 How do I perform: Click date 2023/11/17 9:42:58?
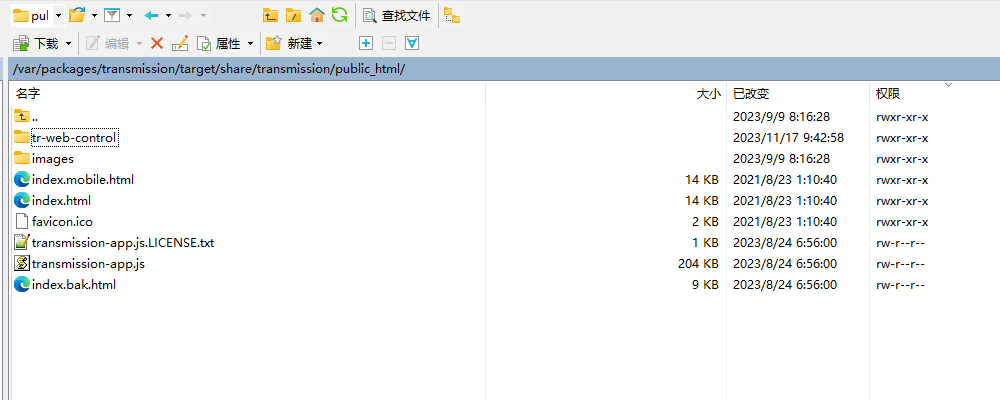pyautogui.click(x=788, y=138)
